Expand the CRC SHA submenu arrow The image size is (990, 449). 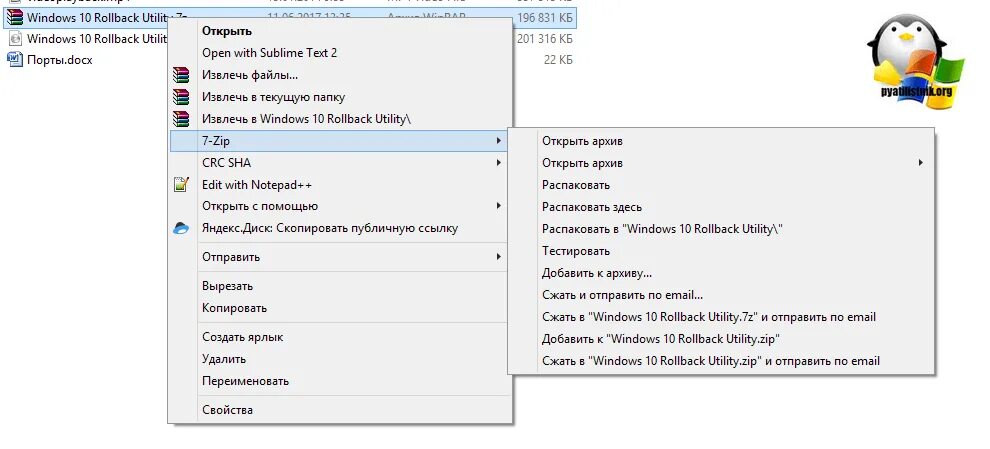pyautogui.click(x=499, y=163)
